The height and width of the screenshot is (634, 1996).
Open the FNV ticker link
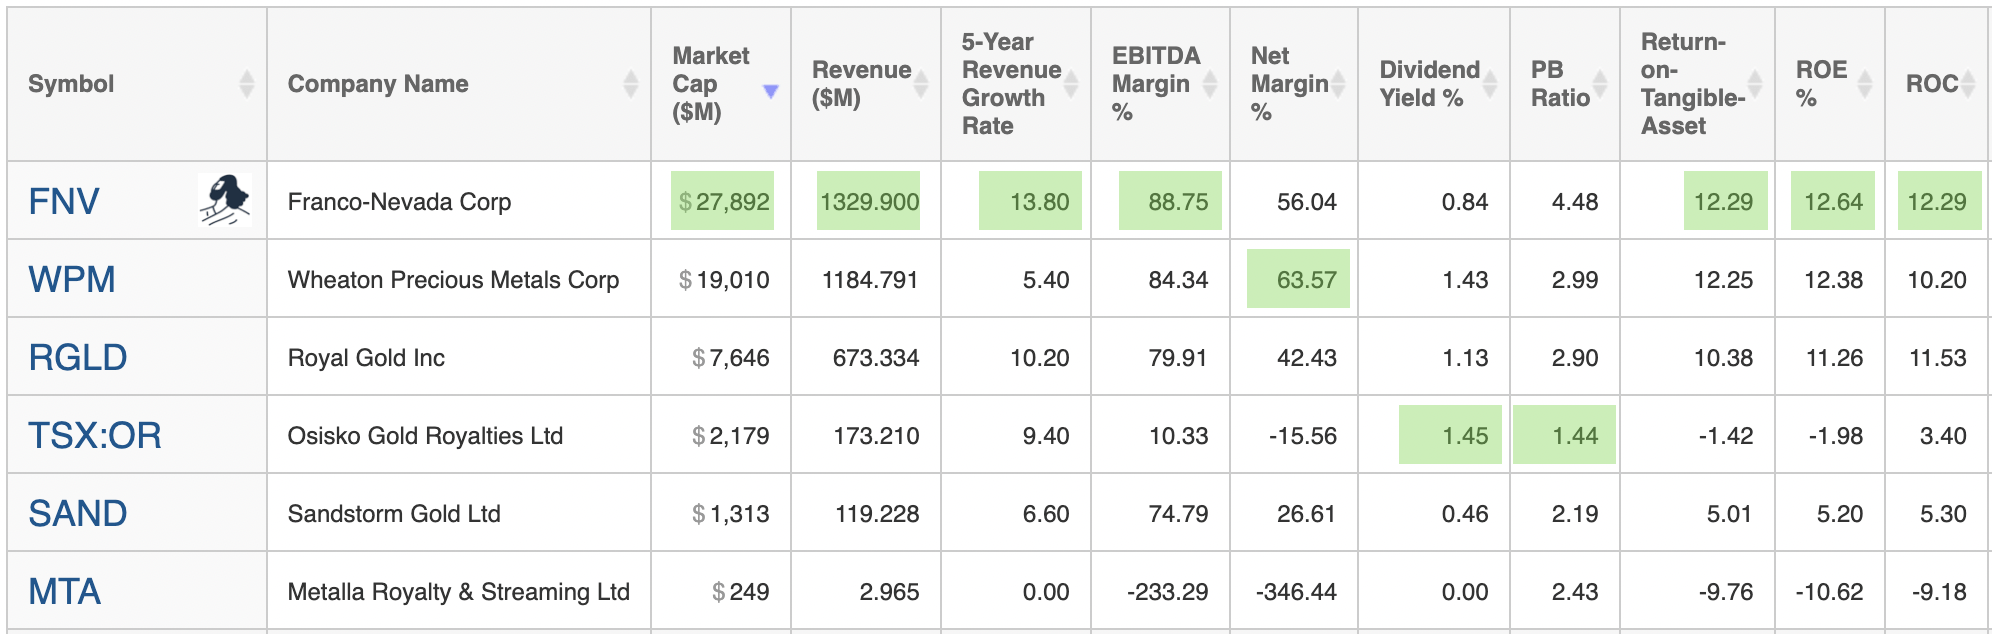click(x=64, y=202)
